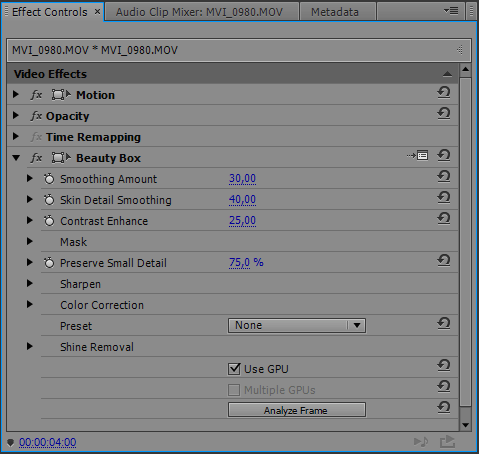Reset the Use GPU option
The height and width of the screenshot is (454, 479).
point(444,366)
